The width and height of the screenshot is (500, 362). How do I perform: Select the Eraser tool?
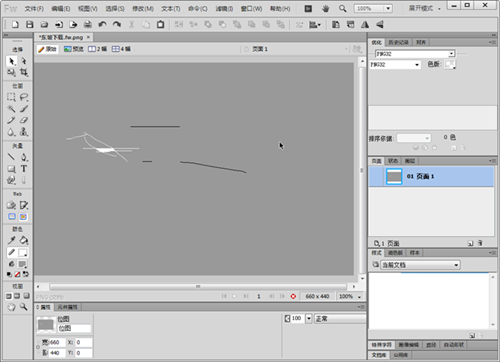24,120
